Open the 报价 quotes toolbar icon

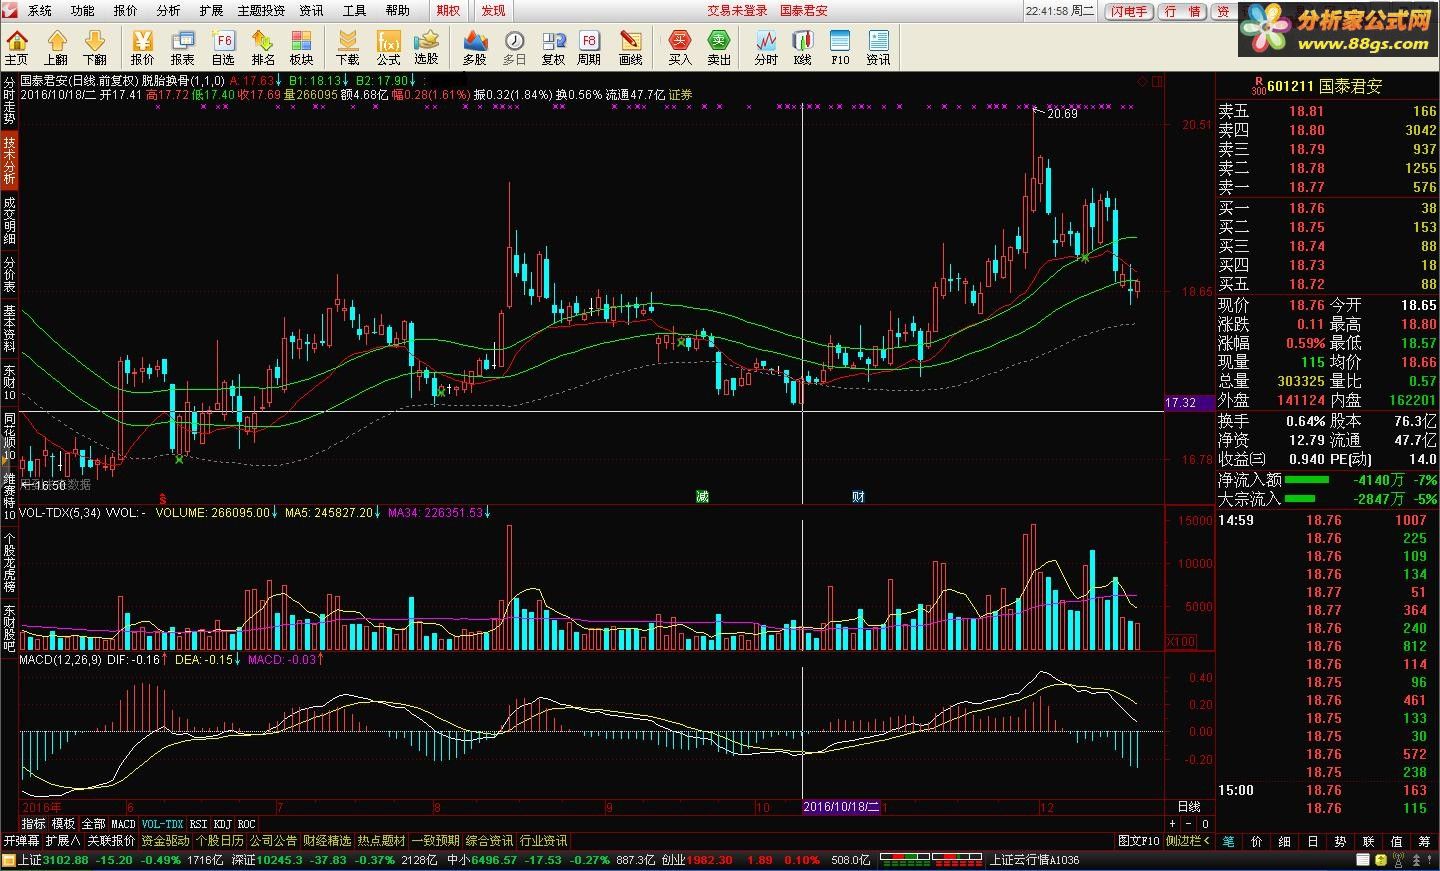tap(143, 47)
